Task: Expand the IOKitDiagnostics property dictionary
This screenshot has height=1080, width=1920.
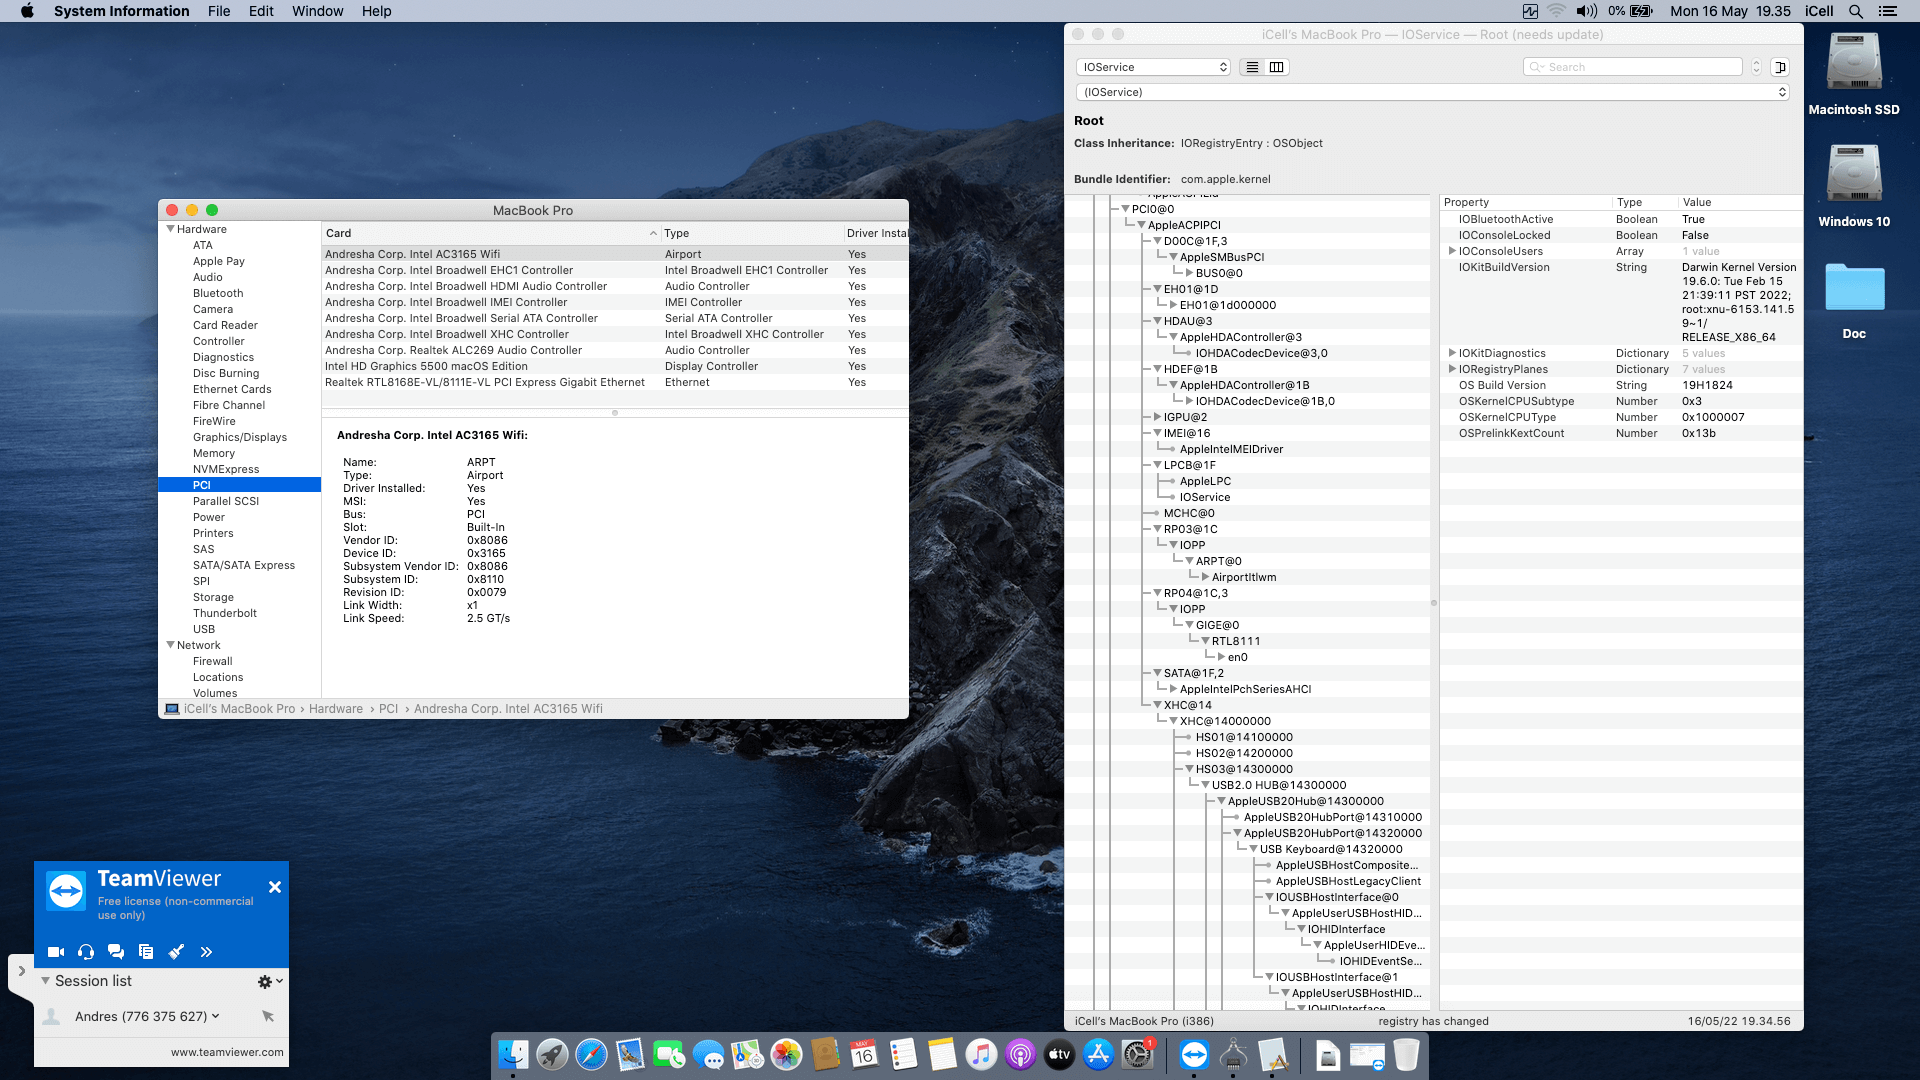Action: point(1452,353)
